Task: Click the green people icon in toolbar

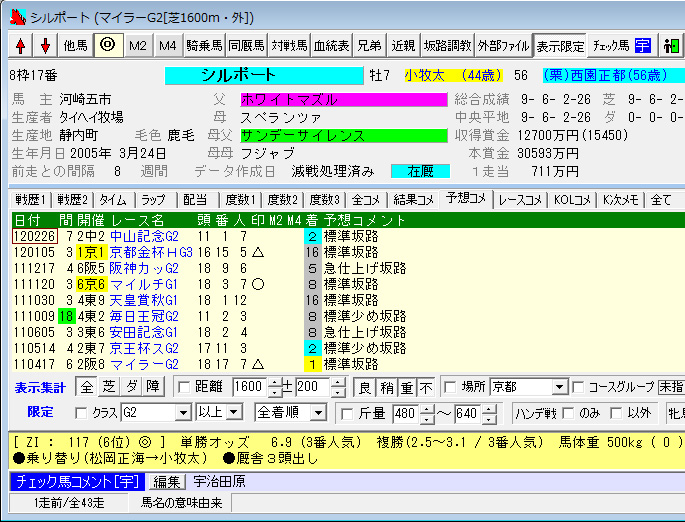Action: click(669, 46)
